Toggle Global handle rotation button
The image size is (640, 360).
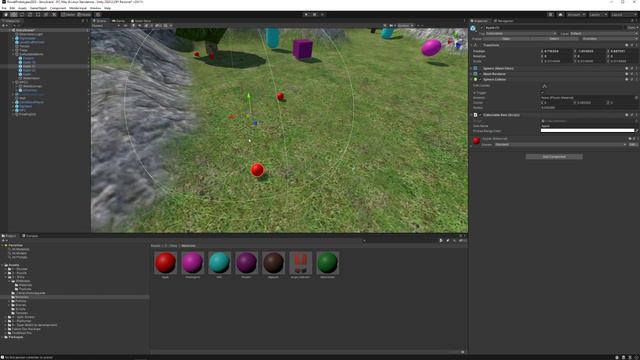coord(84,15)
